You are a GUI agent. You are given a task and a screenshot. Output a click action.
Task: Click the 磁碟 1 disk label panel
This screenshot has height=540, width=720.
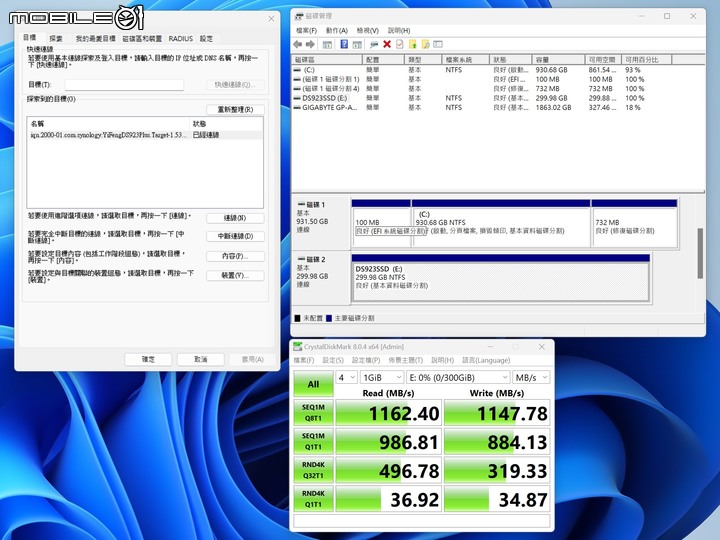(x=321, y=223)
